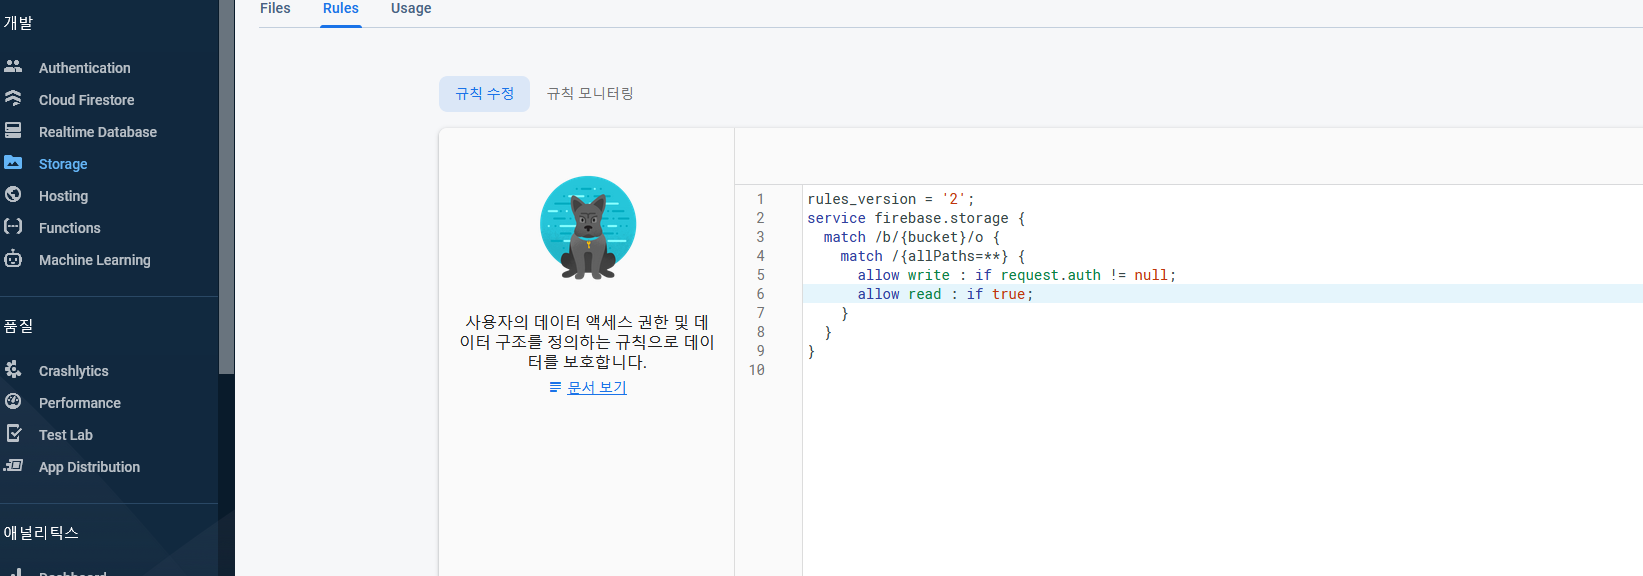1643x576 pixels.
Task: Click the 'service firebase.storage {' code line
Action: (916, 218)
